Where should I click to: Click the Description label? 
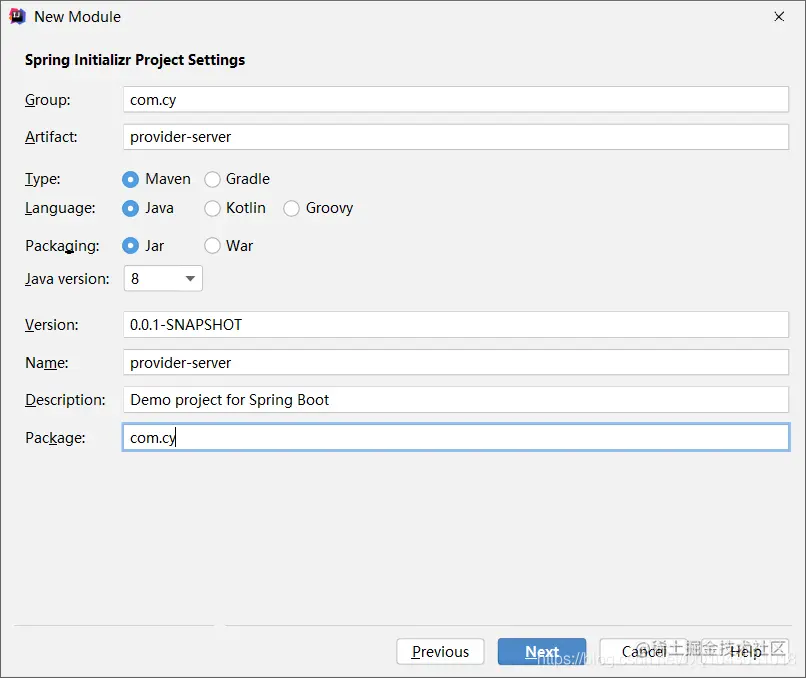[x=65, y=400]
